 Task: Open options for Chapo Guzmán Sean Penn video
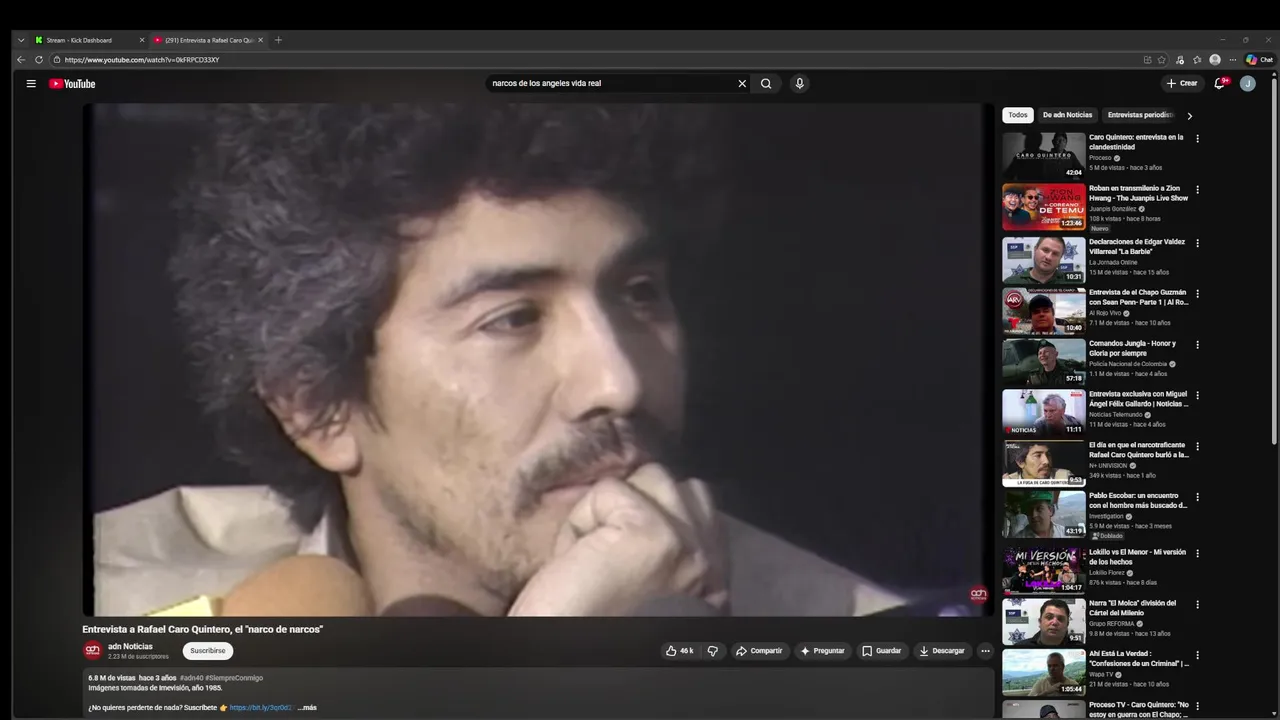(1197, 294)
